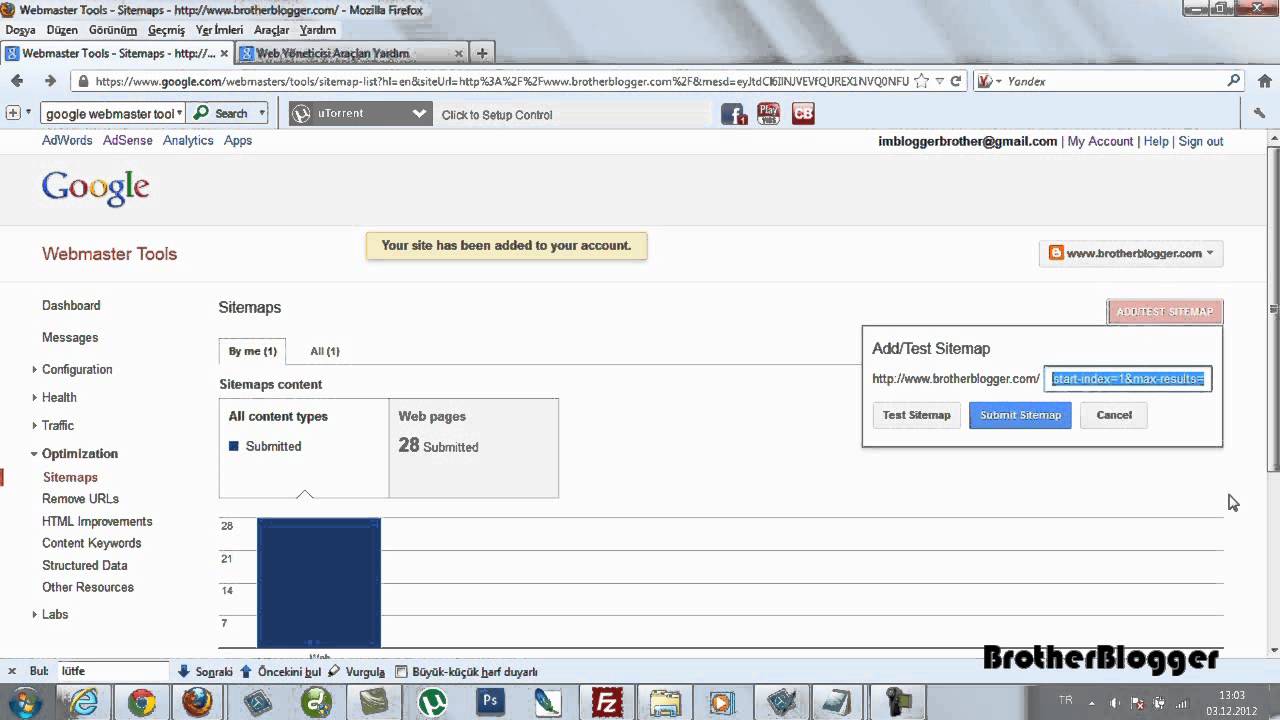Close the find bar with X
Screen dimensions: 1280x720
(12, 672)
